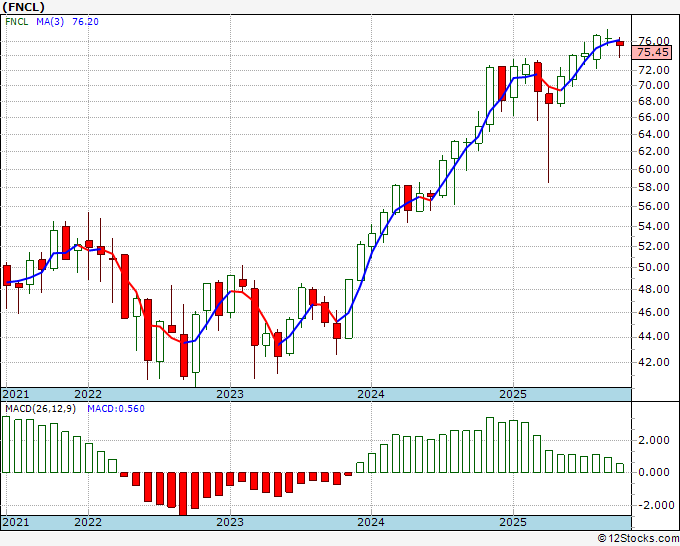Viewport: 680px width, 546px height.
Task: Click the 76.00 price axis label
Action: 654,41
